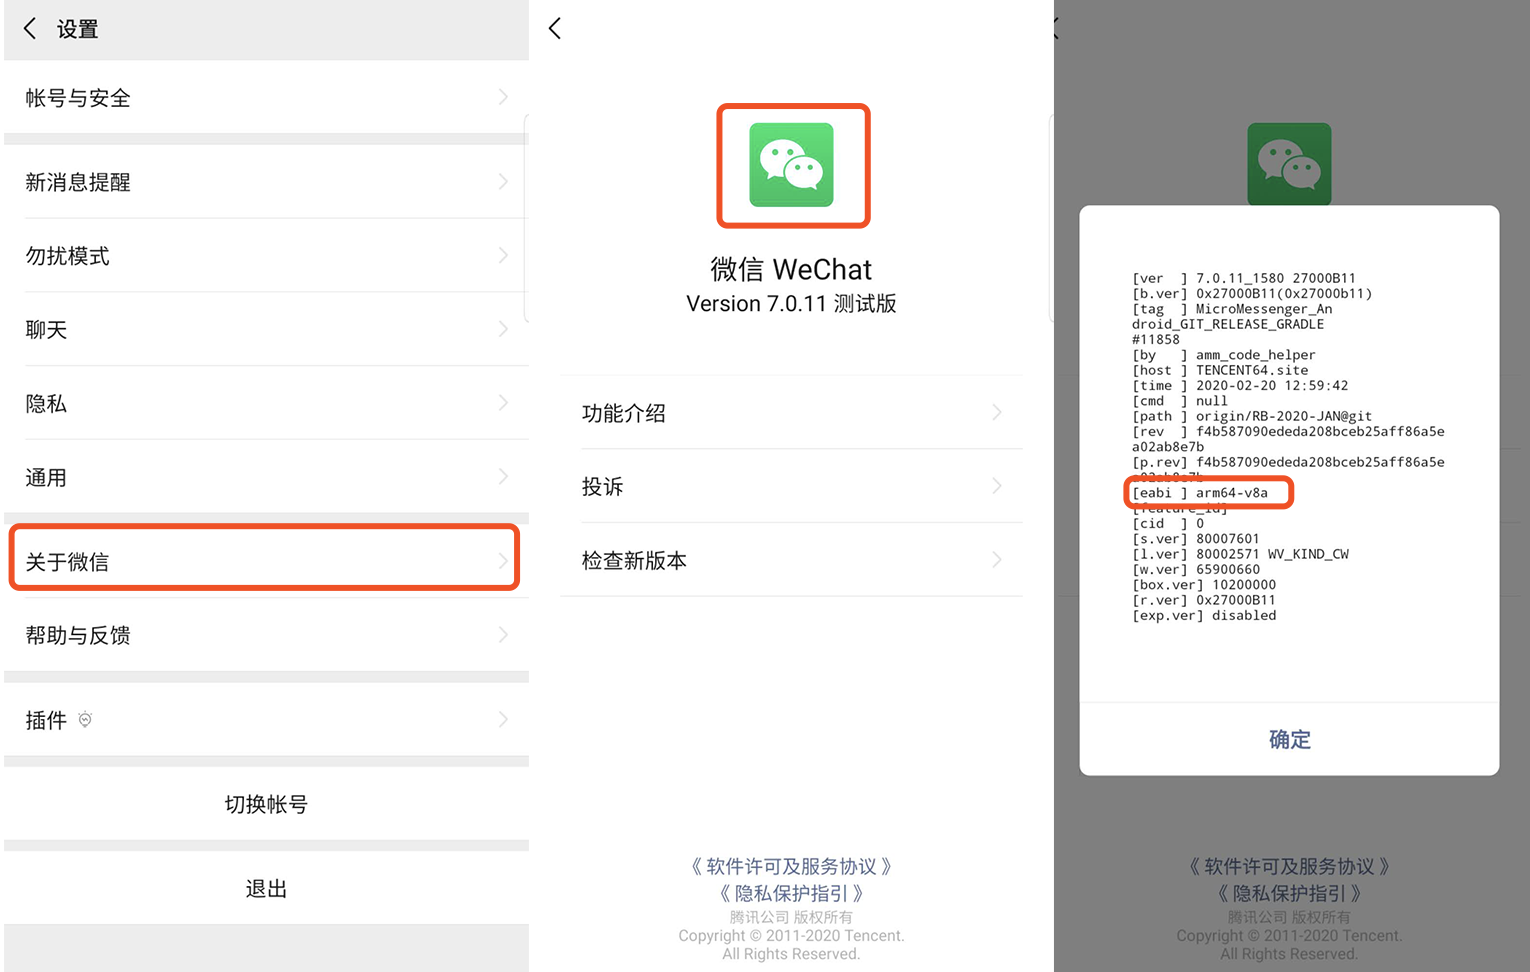Screen dimensions: 1530x972
Task: Click the [r.ver] 0x27000B11 line
Action: [1204, 600]
